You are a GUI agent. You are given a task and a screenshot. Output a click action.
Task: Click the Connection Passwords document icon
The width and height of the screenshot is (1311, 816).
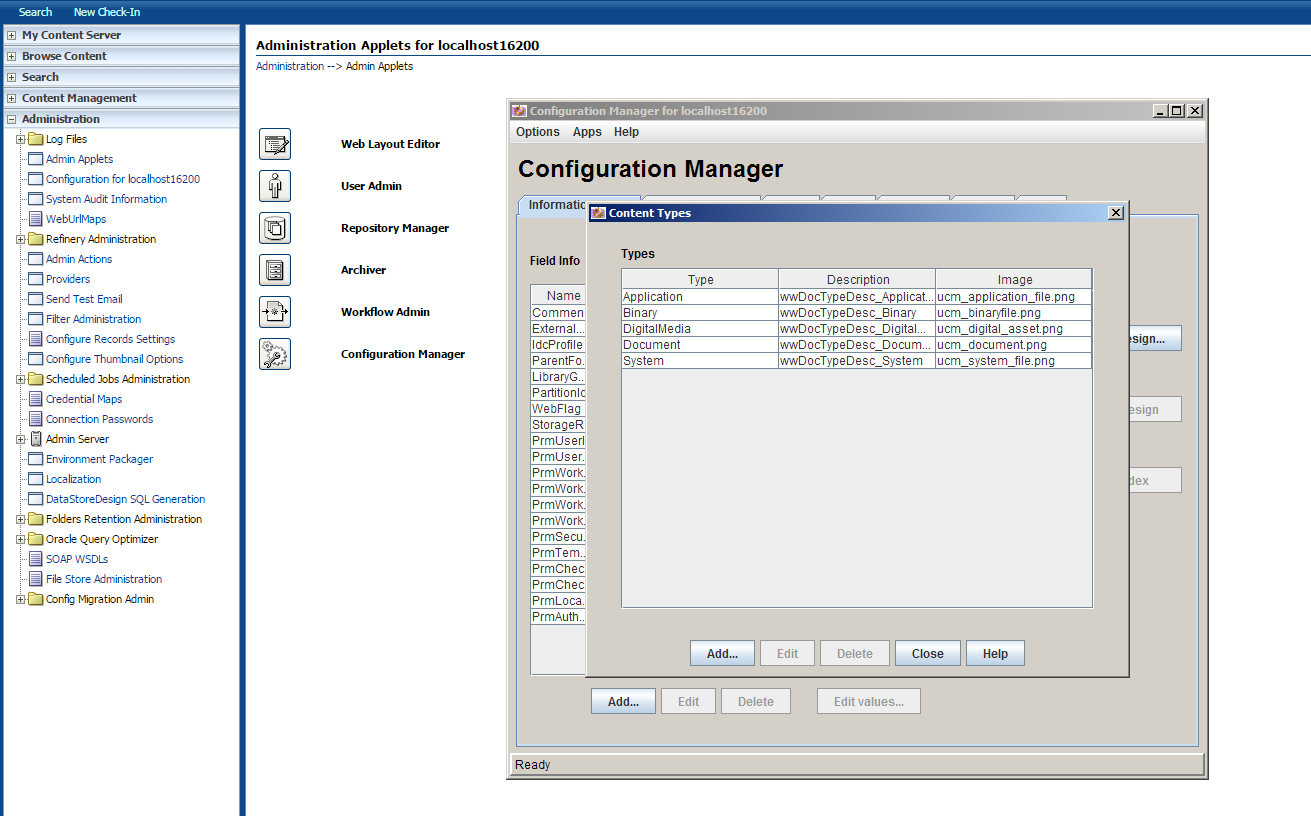(x=35, y=419)
